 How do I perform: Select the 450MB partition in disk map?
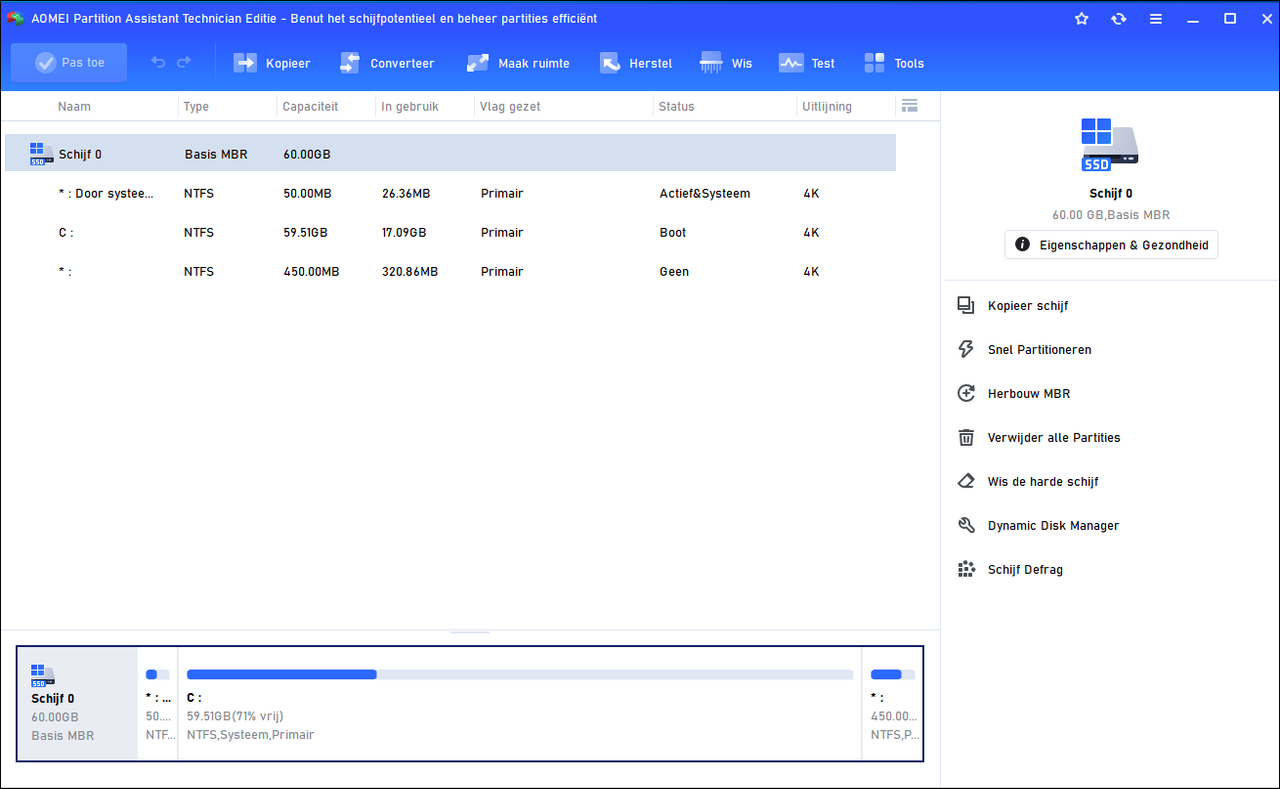(892, 703)
